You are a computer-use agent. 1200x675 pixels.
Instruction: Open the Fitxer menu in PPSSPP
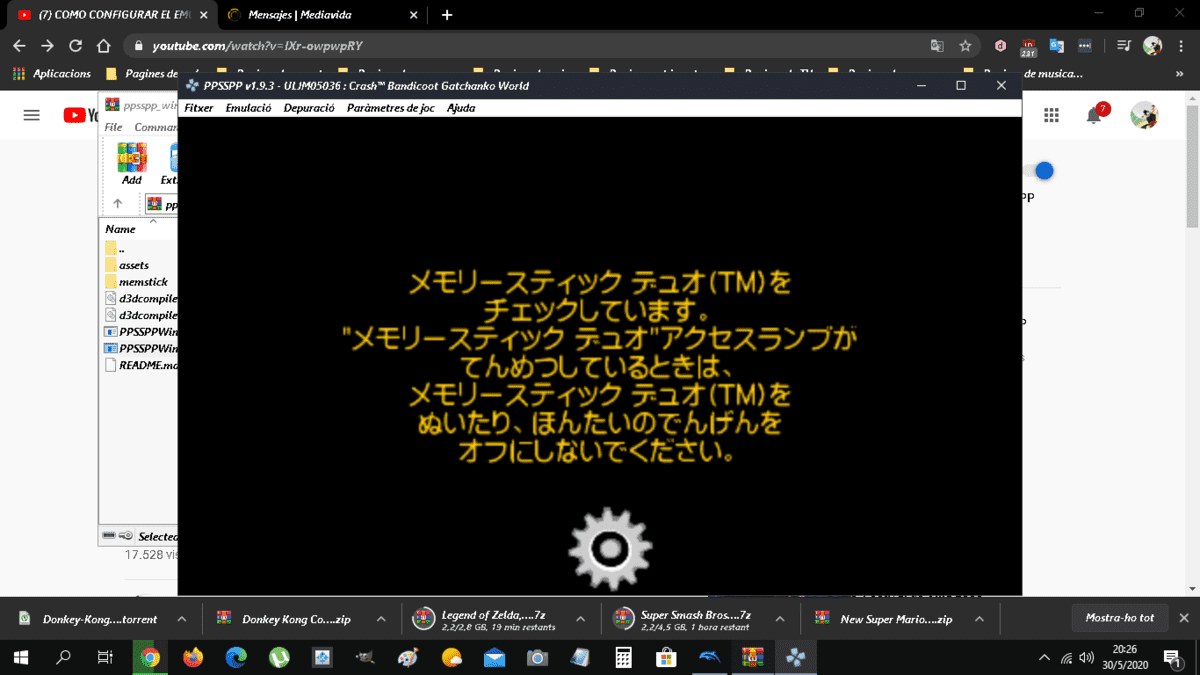[199, 108]
